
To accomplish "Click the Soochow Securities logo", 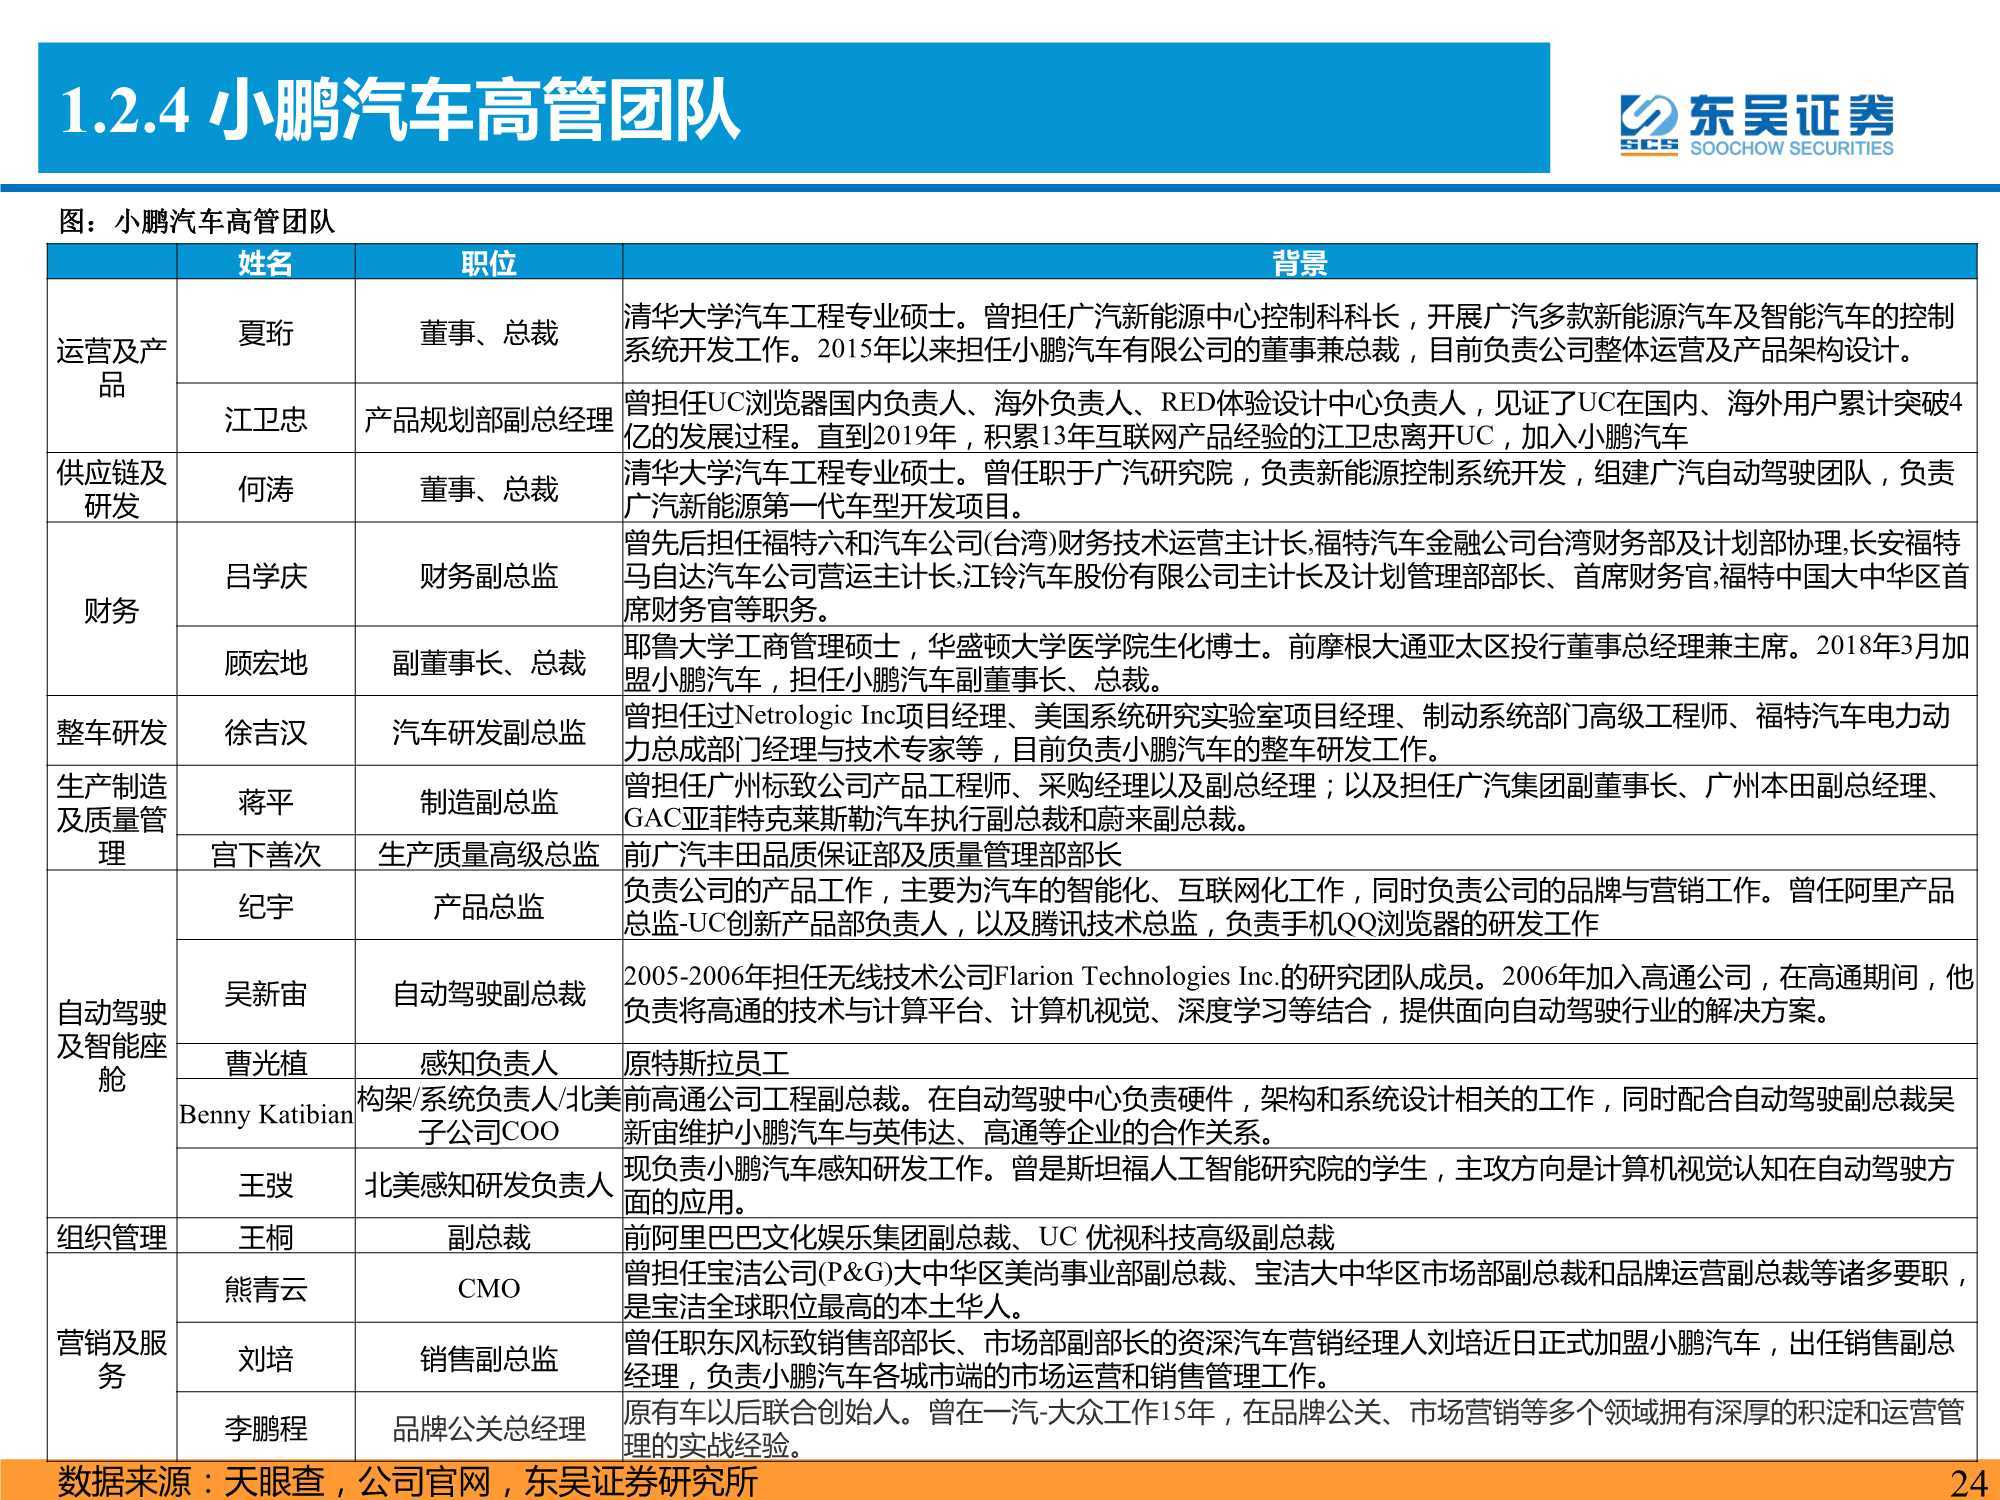I will [1757, 126].
